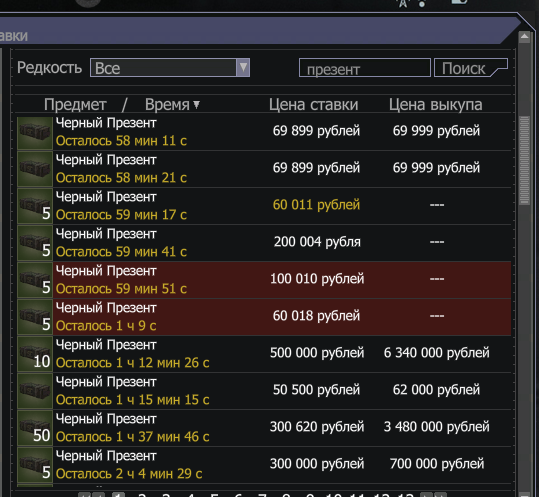The height and width of the screenshot is (497, 539).
Task: Click item icon of lot ending 59 мин 17 с
Action: [x=35, y=207]
